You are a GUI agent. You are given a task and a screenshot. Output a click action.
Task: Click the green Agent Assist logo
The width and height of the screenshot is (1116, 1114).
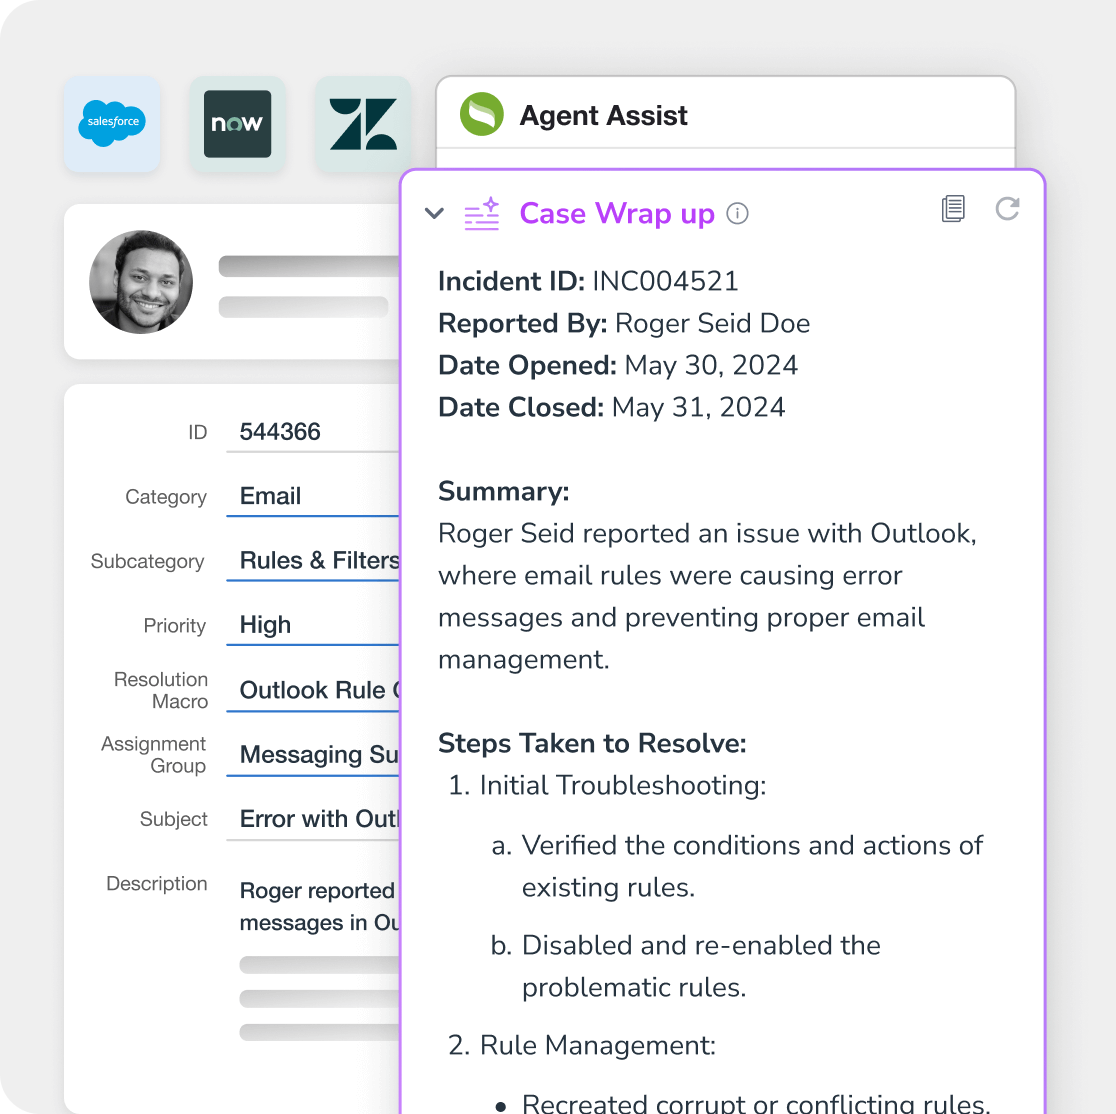point(481,115)
